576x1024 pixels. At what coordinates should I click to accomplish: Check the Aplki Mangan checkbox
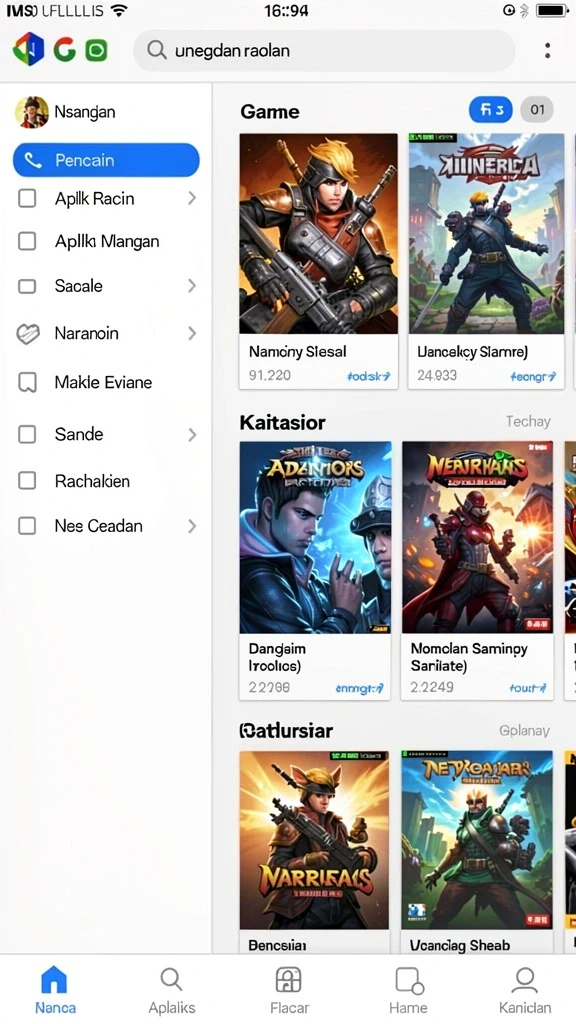pos(27,242)
